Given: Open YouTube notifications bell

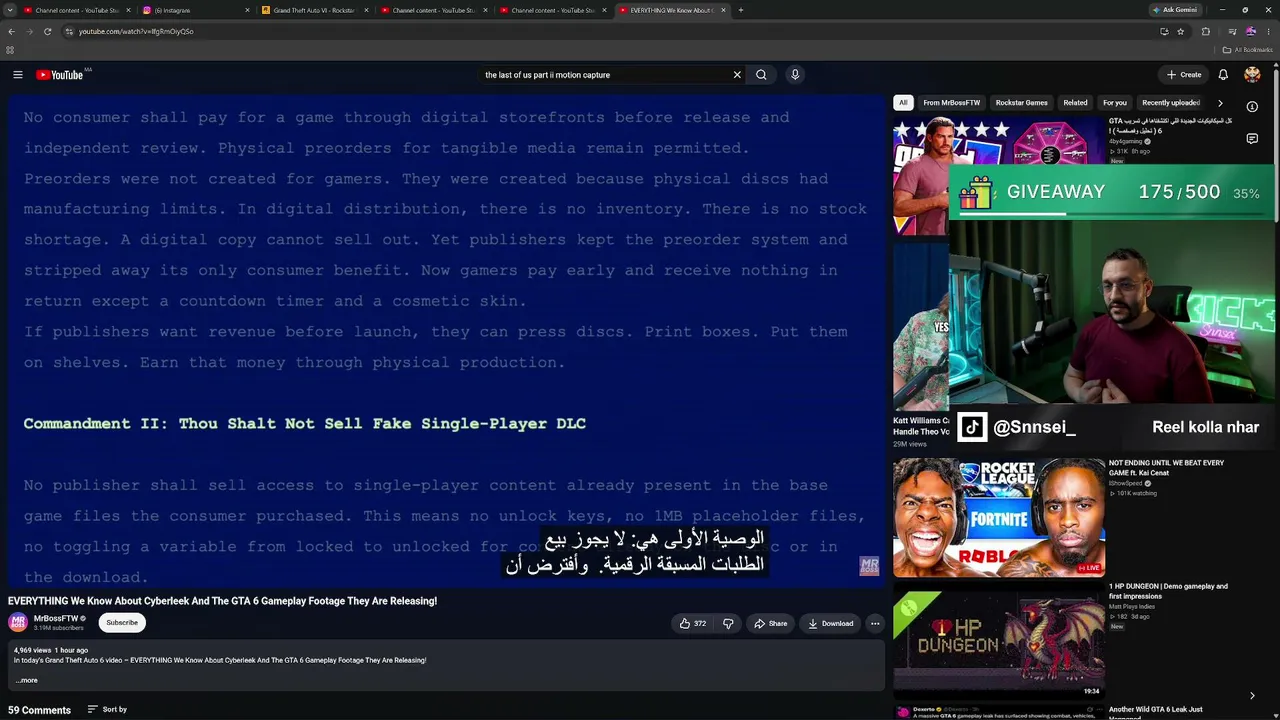Looking at the screenshot, I should click(x=1222, y=75).
